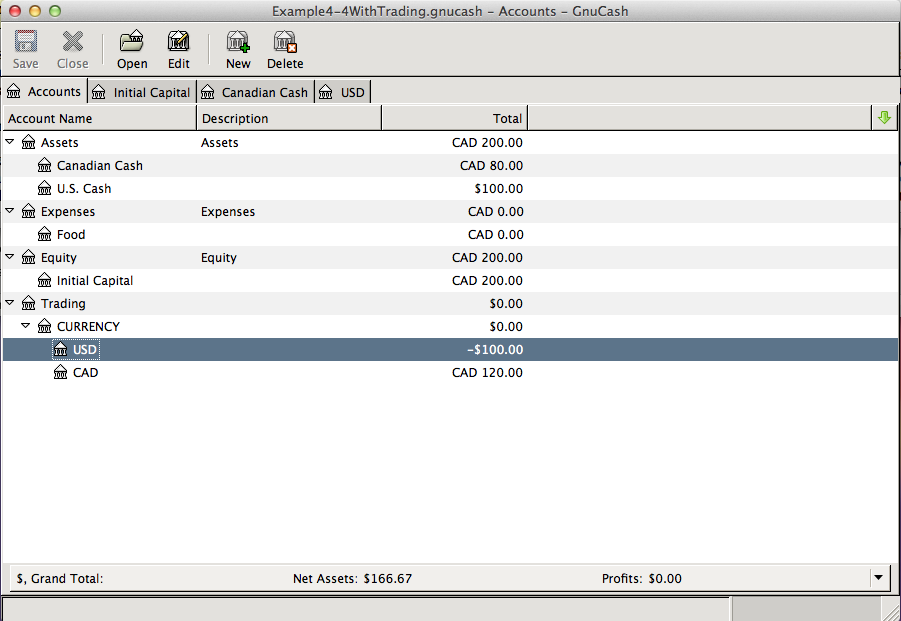Select the Food expense account row
Viewport: 901px width, 621px height.
[71, 235]
